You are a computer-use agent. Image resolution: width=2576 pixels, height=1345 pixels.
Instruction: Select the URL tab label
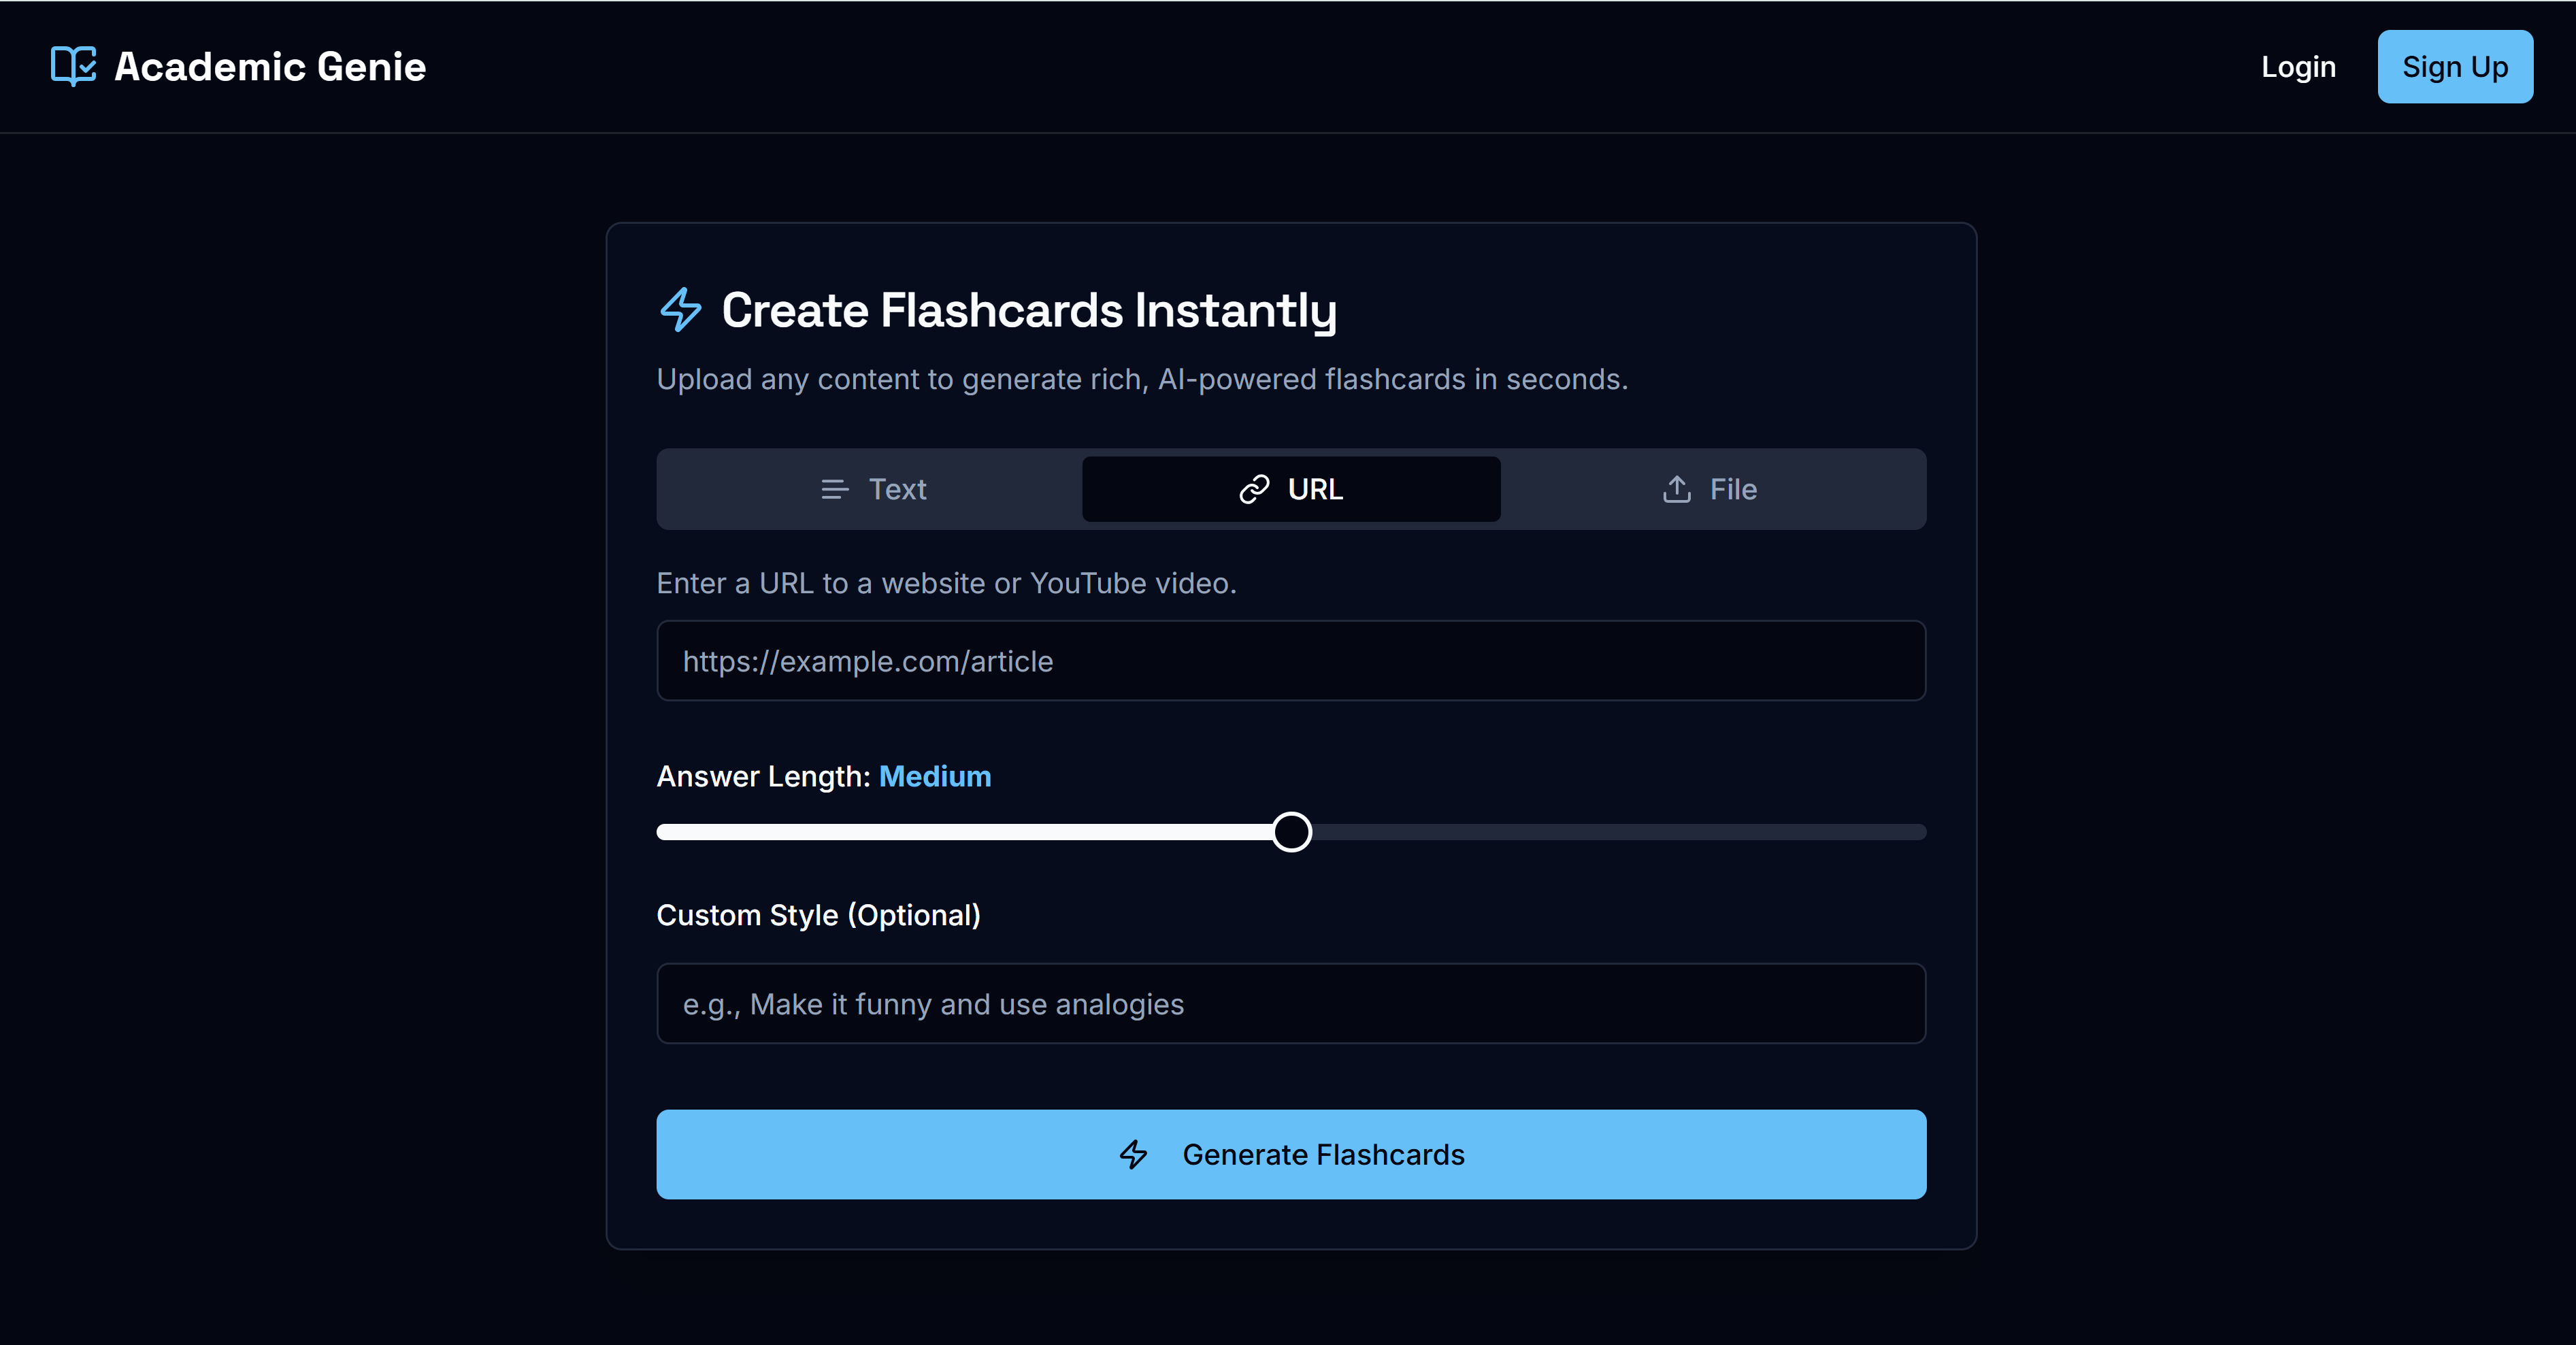click(x=1315, y=490)
